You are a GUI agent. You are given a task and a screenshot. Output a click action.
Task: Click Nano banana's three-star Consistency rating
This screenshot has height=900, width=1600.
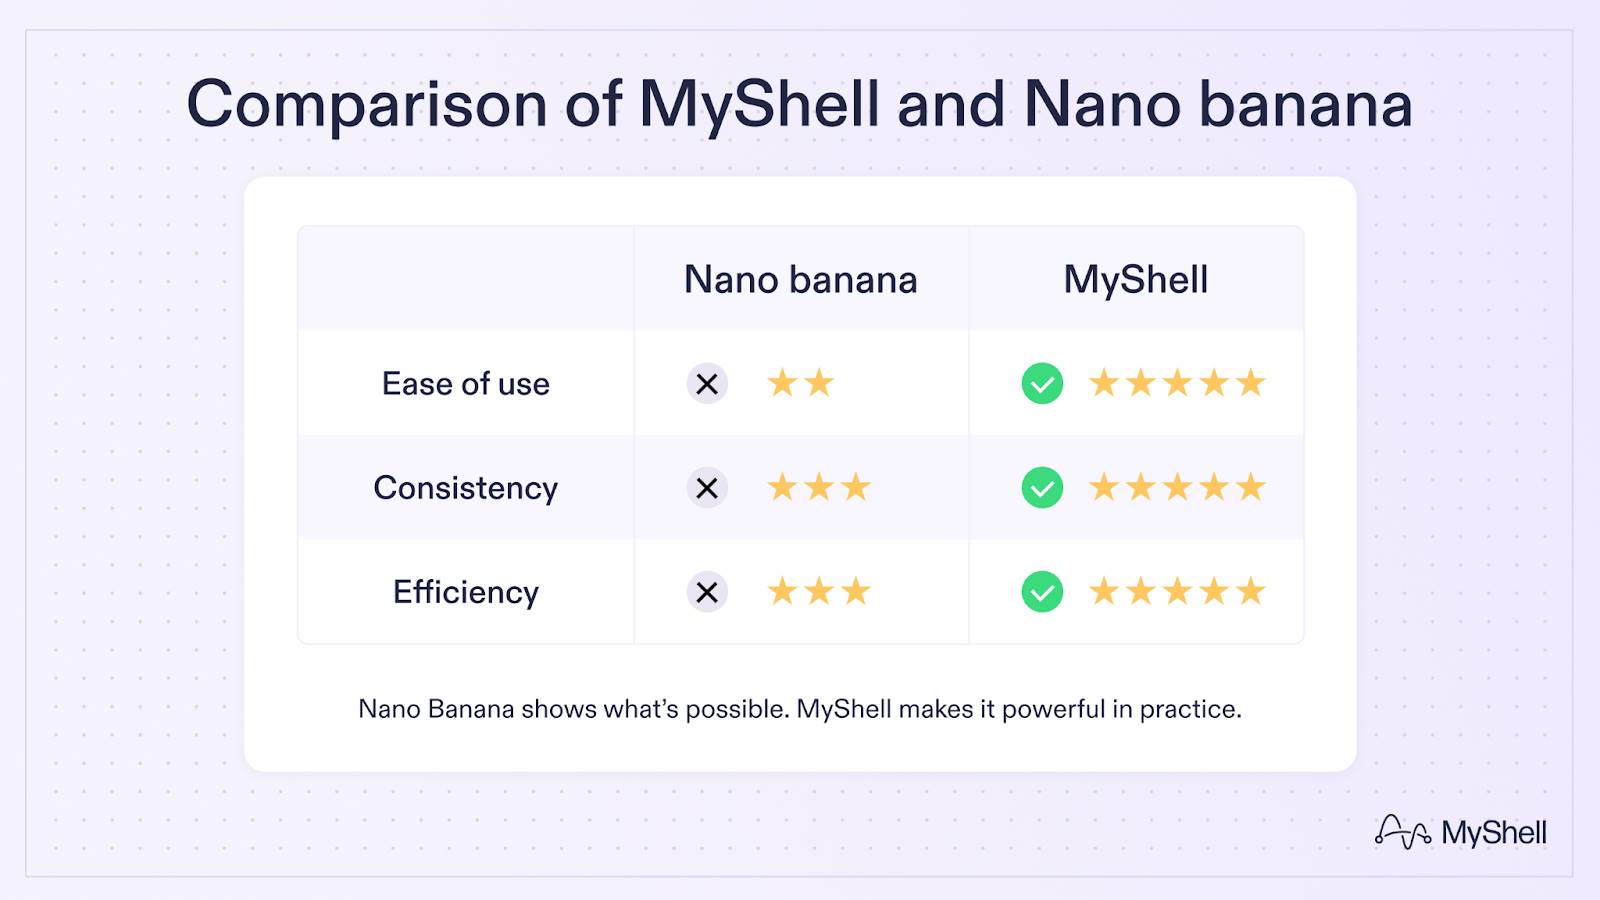click(818, 488)
